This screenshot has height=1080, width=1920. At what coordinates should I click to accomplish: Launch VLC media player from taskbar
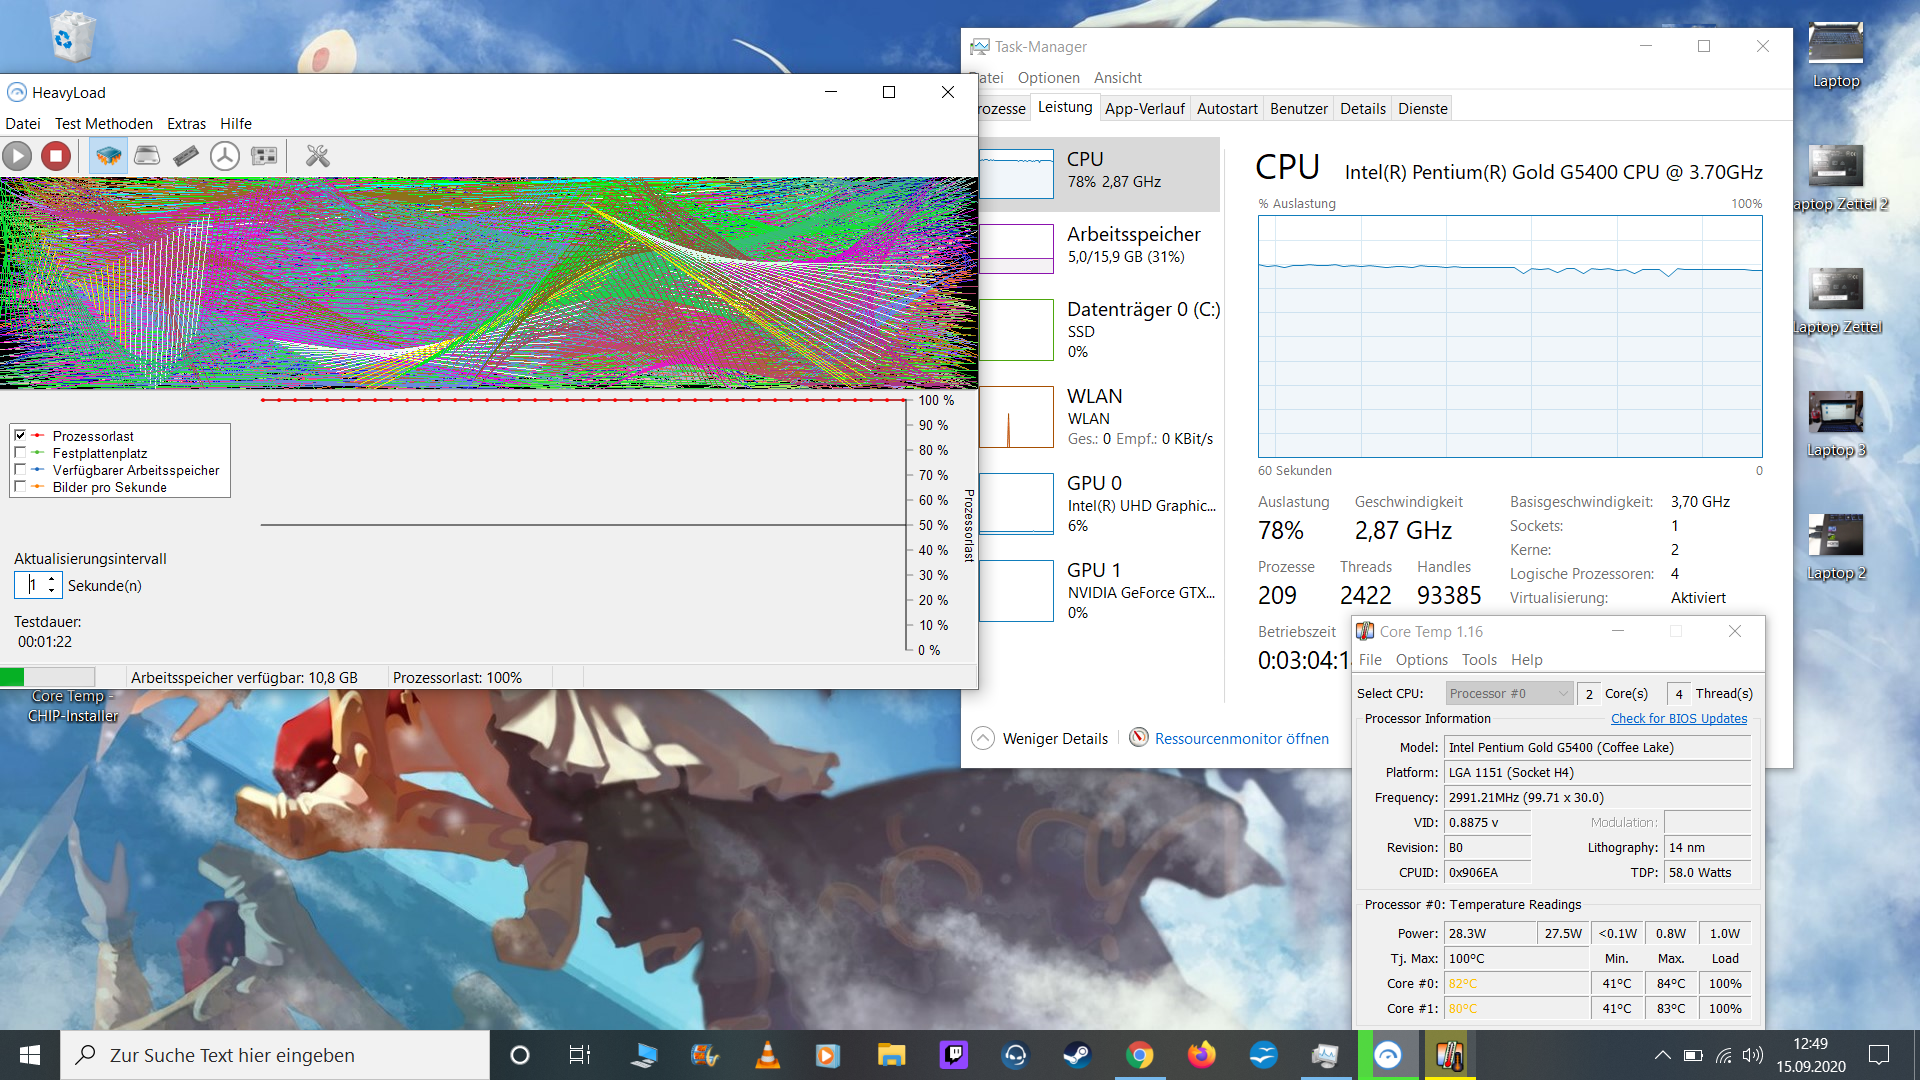tap(767, 1055)
